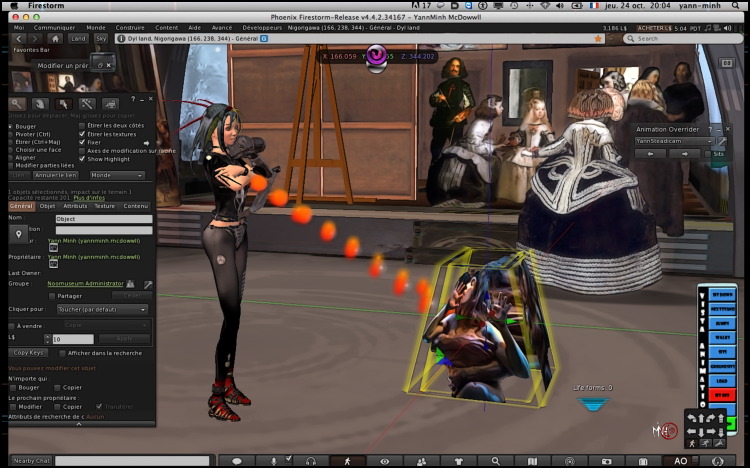The height and width of the screenshot is (468, 750).
Task: Open the Appearance t-shirt button
Action: pyautogui.click(x=459, y=461)
